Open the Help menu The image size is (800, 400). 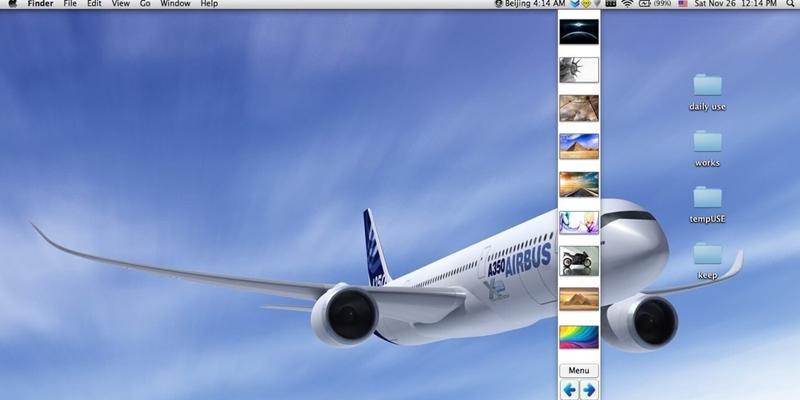[209, 4]
